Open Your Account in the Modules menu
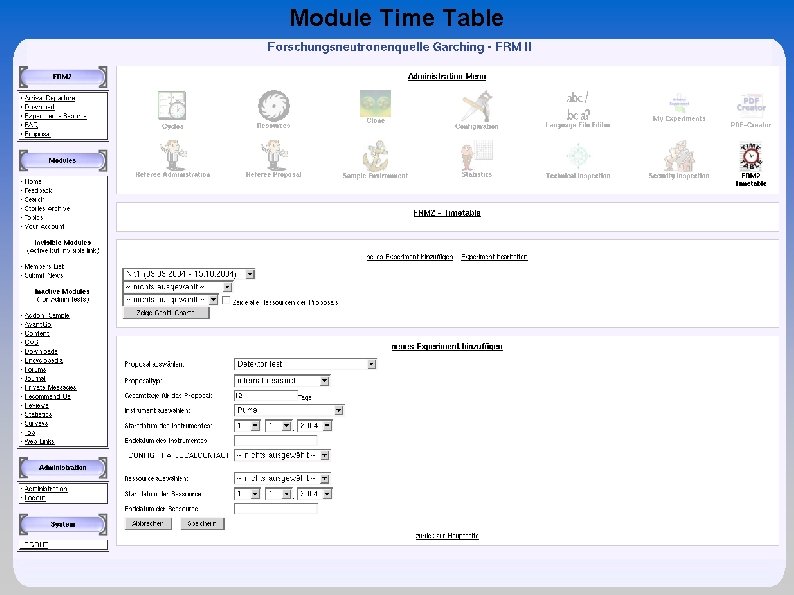Viewport: 794px width, 595px height. click(45, 227)
